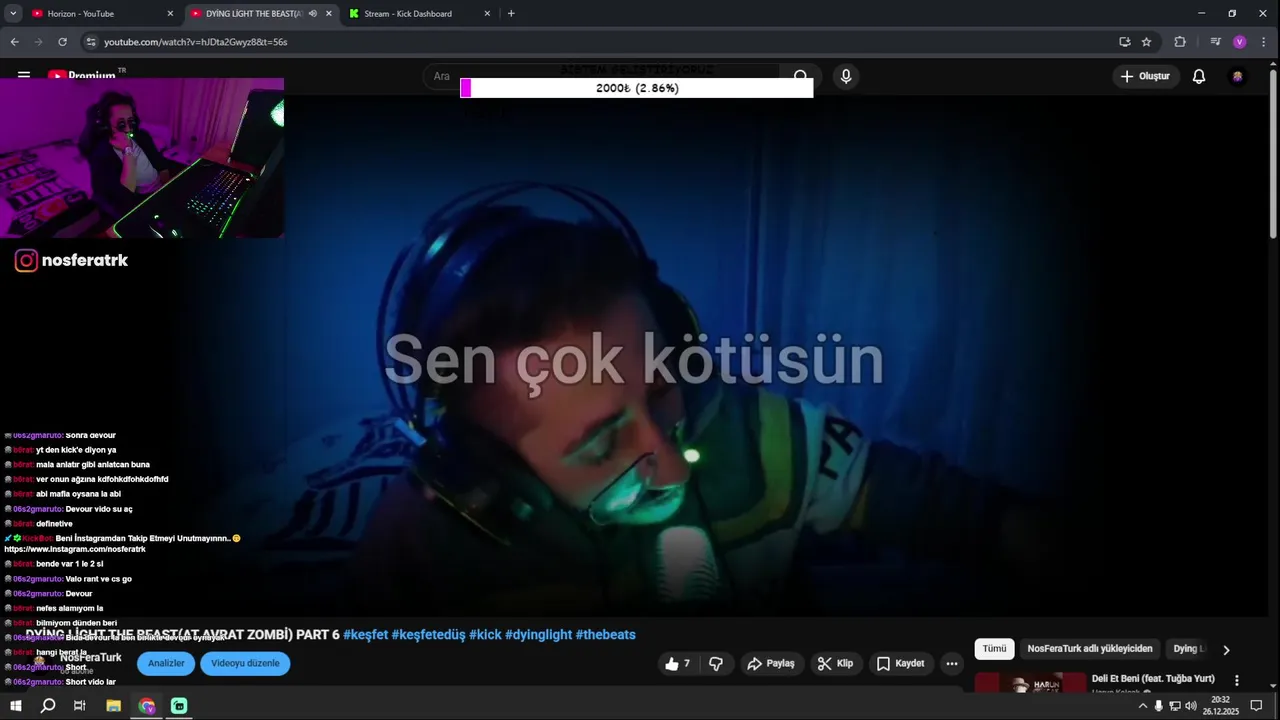Screen dimensions: 1280x720
Task: Show hidden system tray icons
Action: click(1143, 706)
